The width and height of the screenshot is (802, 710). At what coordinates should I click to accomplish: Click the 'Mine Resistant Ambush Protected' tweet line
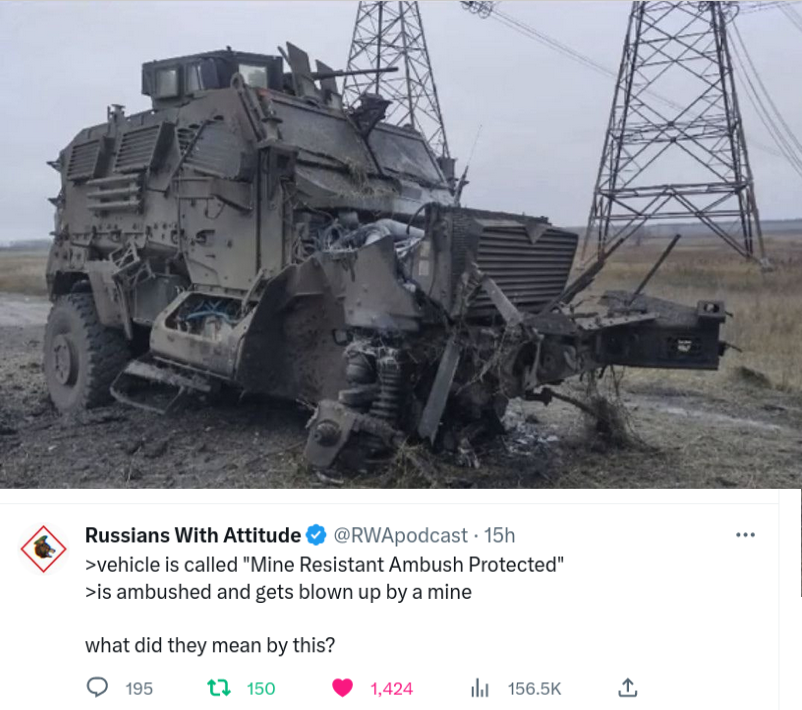324,565
